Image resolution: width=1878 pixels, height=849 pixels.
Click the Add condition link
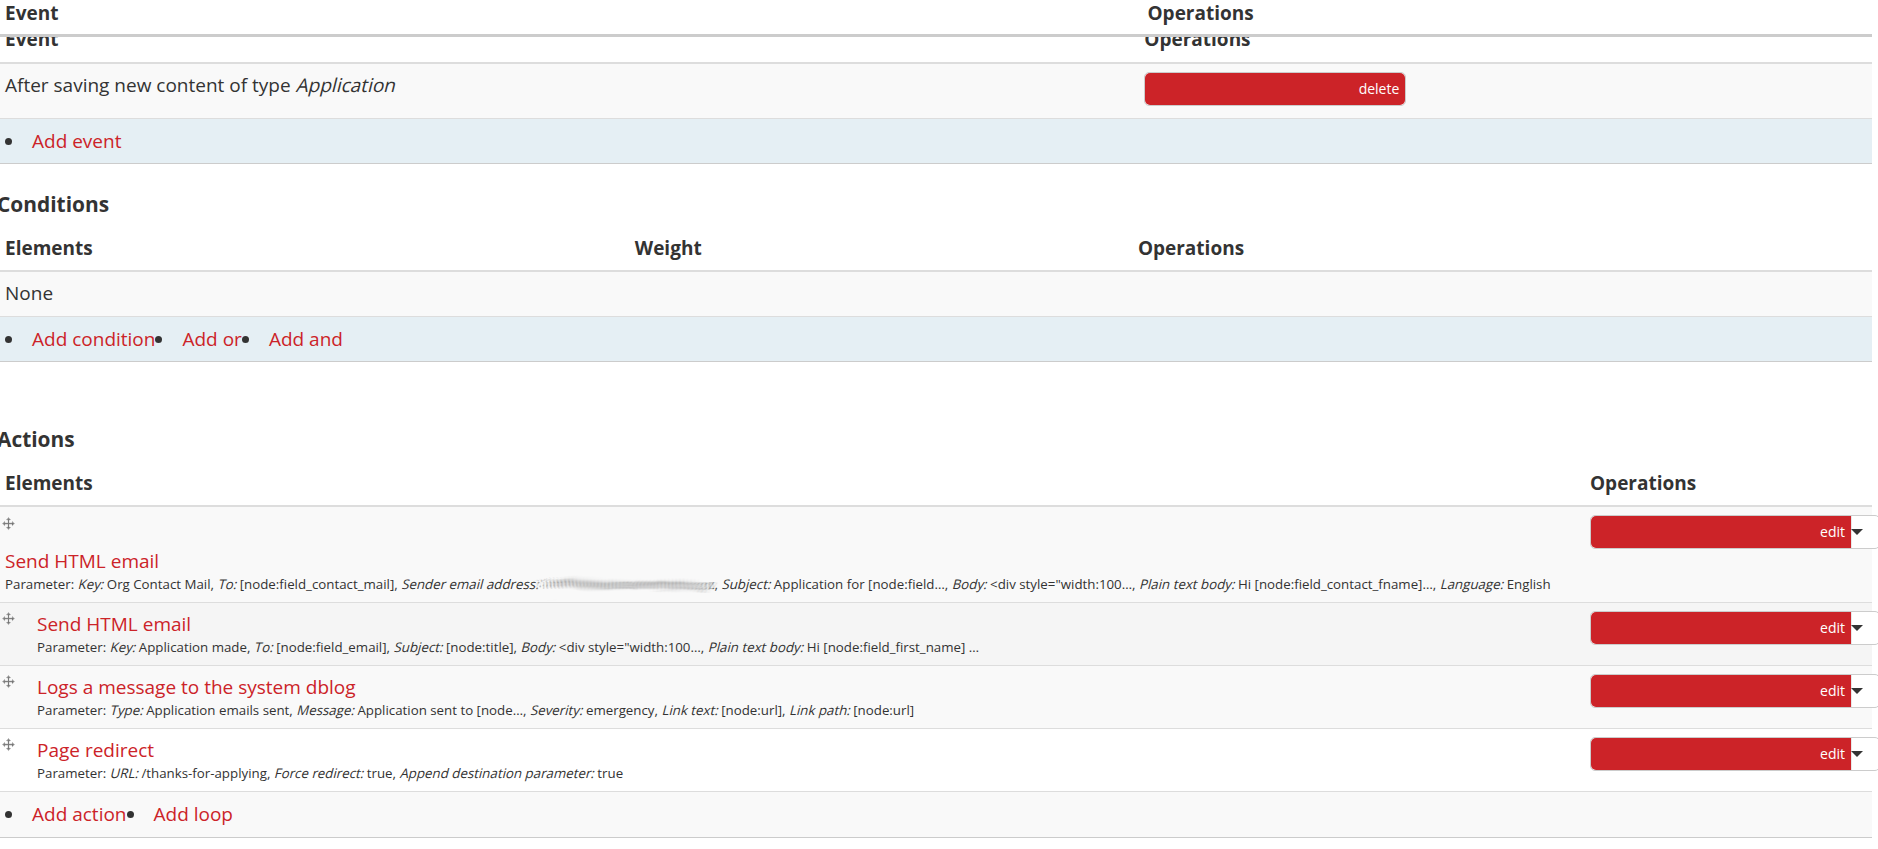(93, 340)
